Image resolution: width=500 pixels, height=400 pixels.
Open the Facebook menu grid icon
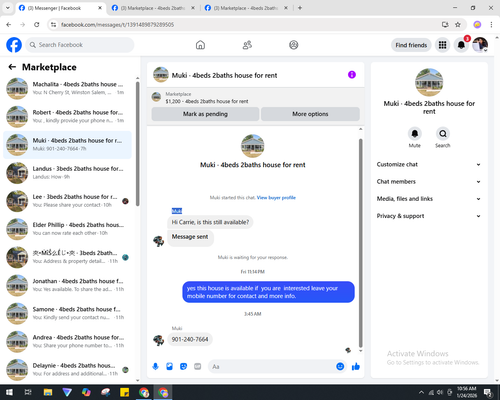442,45
